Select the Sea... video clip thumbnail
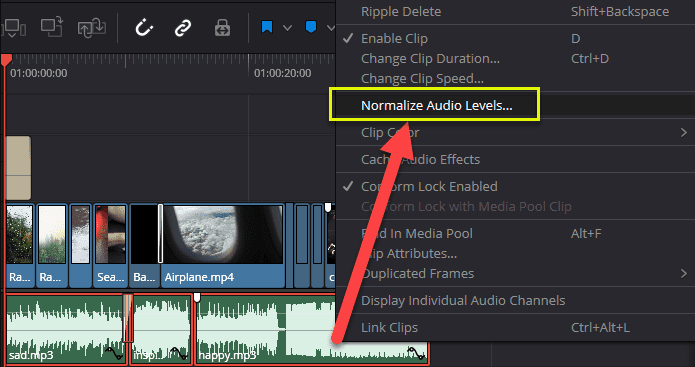Viewport: 695px width, 367px height. [110, 245]
